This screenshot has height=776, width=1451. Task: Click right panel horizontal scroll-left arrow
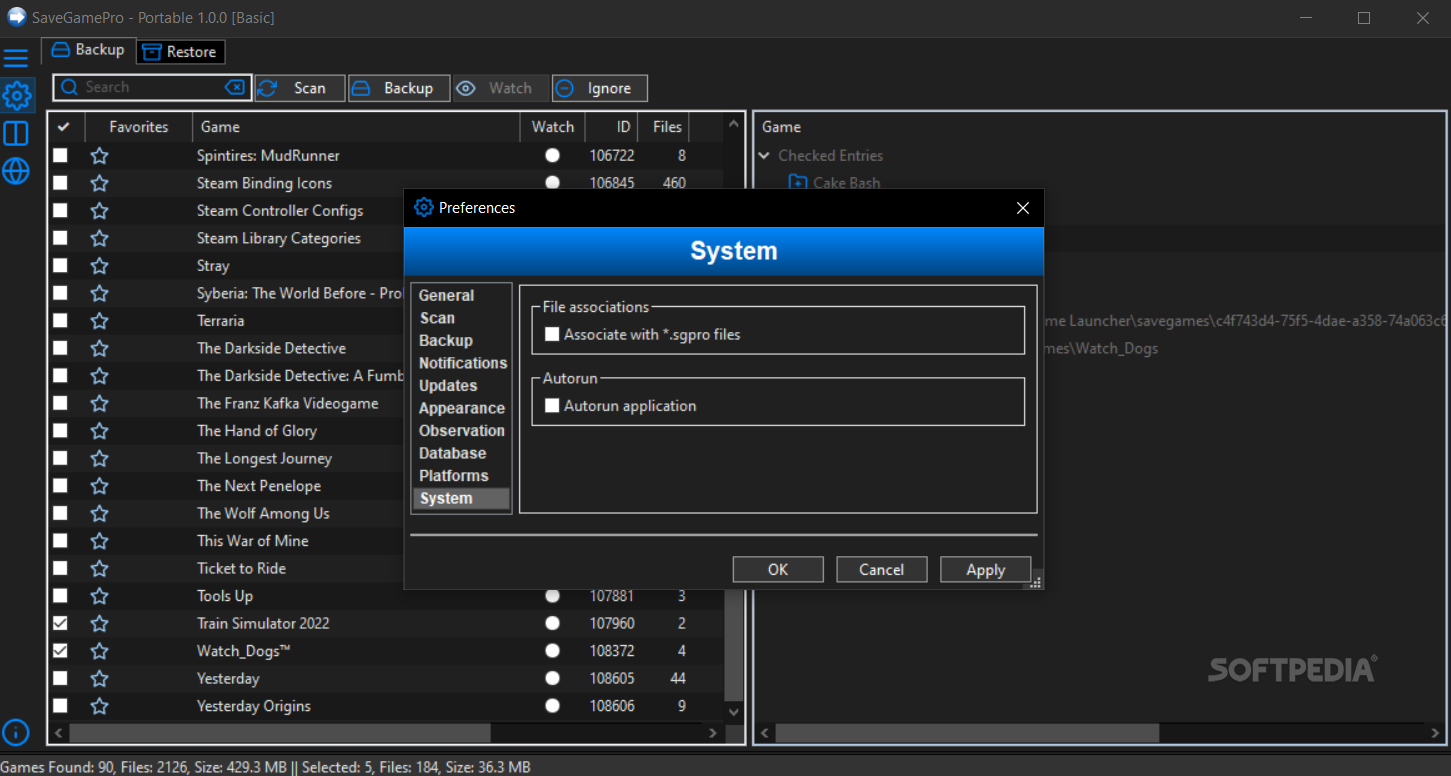pos(764,733)
